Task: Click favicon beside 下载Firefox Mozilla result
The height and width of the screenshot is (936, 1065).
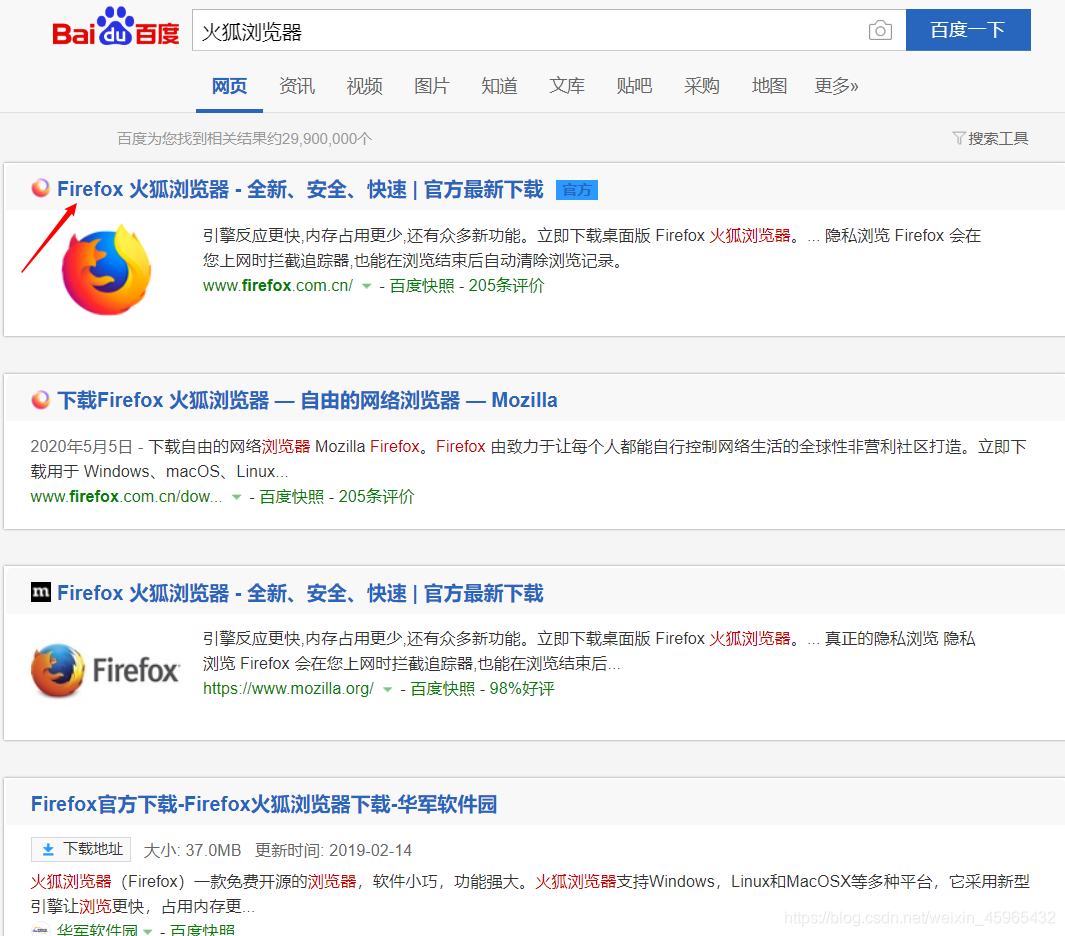Action: tap(41, 399)
